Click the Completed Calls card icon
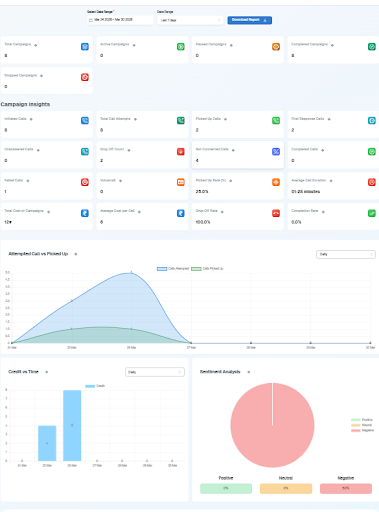The image size is (379, 512). tap(372, 152)
